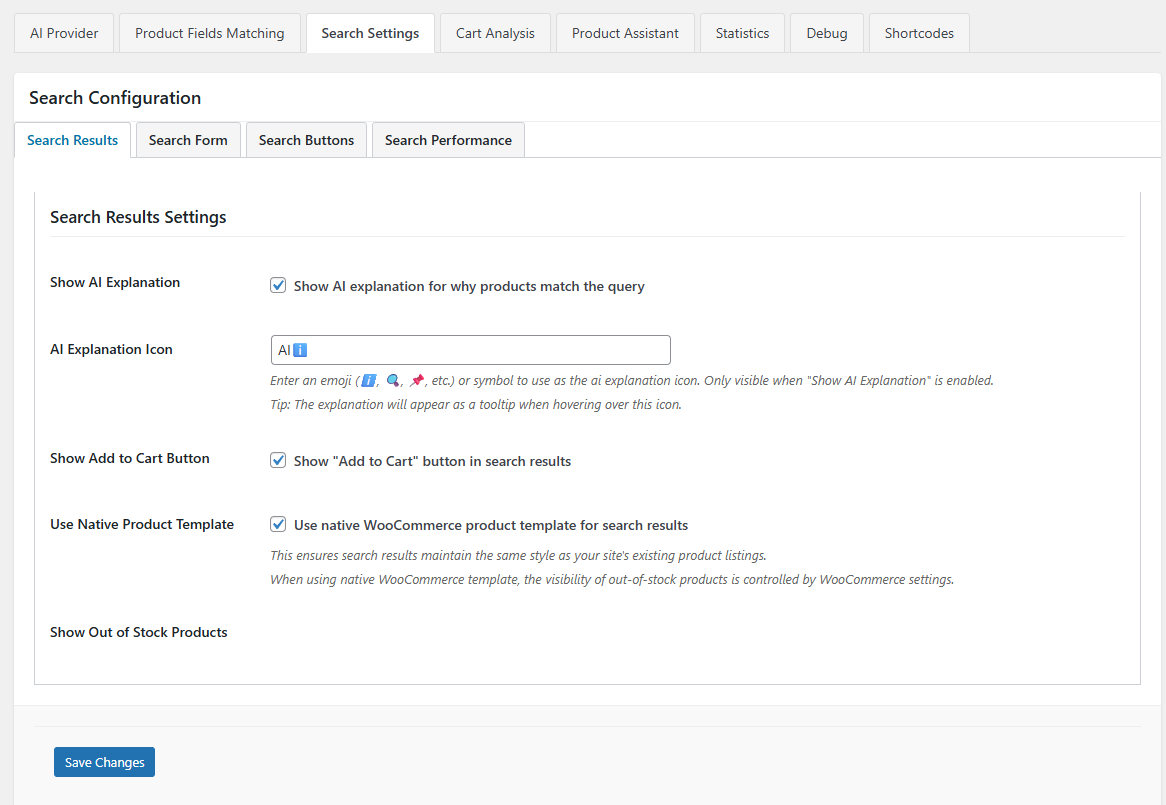Click the 'Use Native Product Template' label

[142, 525]
